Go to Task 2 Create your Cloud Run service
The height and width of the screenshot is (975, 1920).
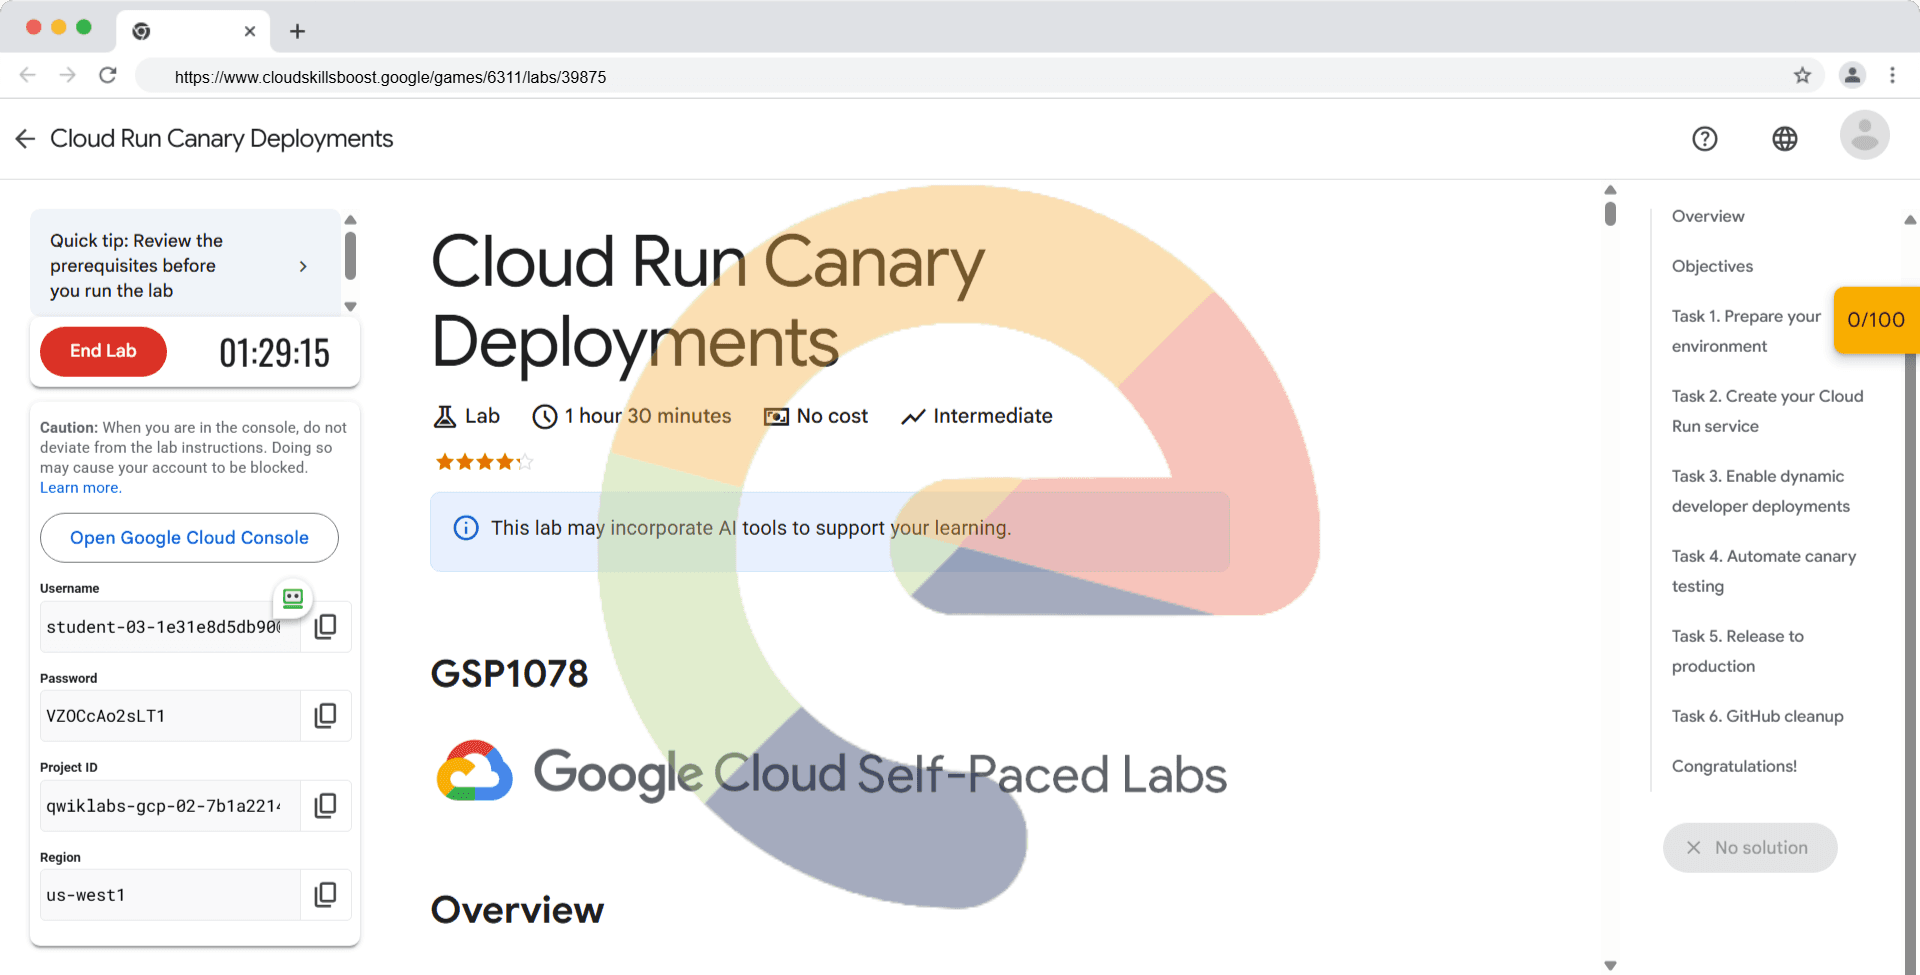[x=1768, y=411]
